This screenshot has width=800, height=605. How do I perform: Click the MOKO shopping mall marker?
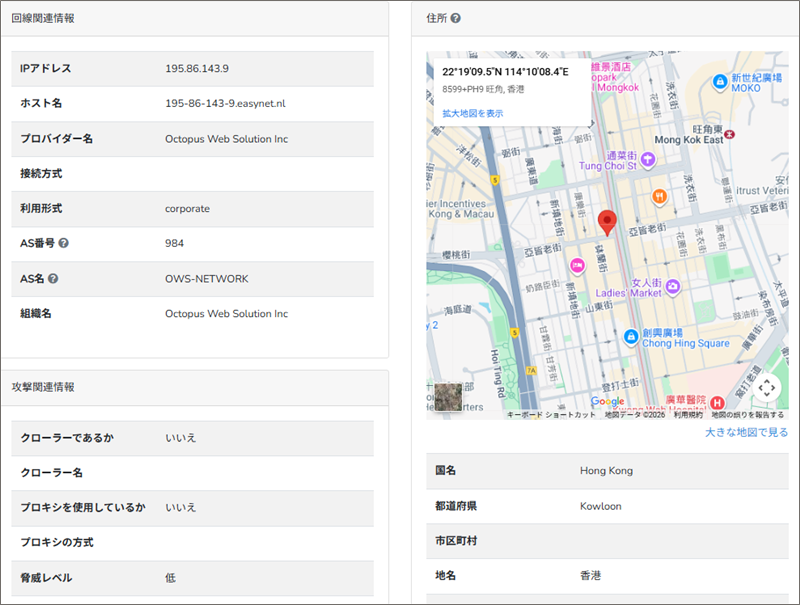pos(720,81)
